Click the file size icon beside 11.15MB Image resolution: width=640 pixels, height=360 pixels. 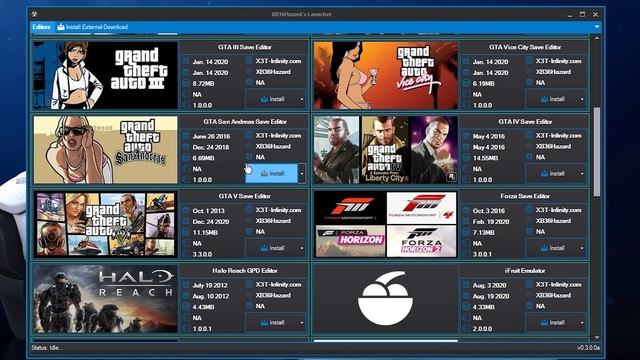[186, 232]
